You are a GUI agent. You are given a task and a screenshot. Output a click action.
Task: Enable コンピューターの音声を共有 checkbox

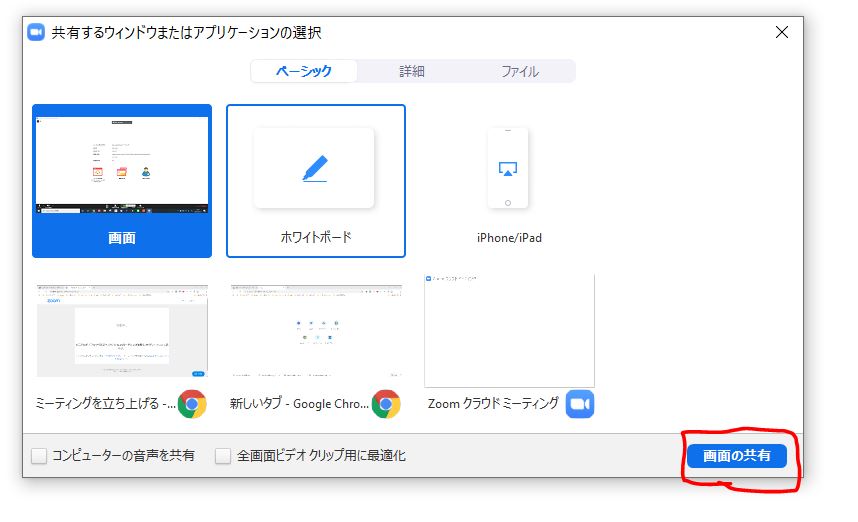[39, 455]
